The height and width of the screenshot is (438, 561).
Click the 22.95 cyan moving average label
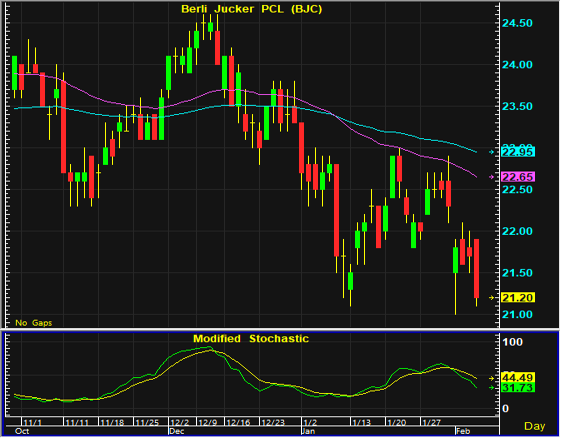(x=518, y=152)
